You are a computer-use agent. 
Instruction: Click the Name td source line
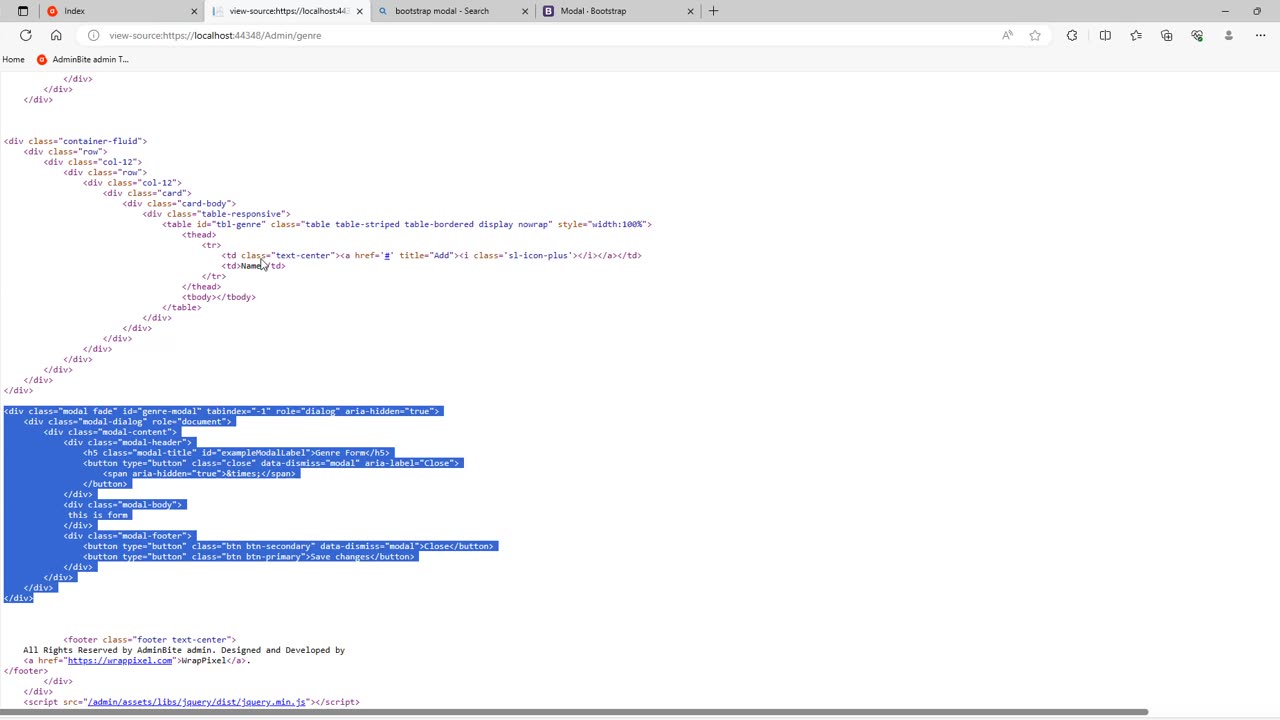[x=253, y=266]
